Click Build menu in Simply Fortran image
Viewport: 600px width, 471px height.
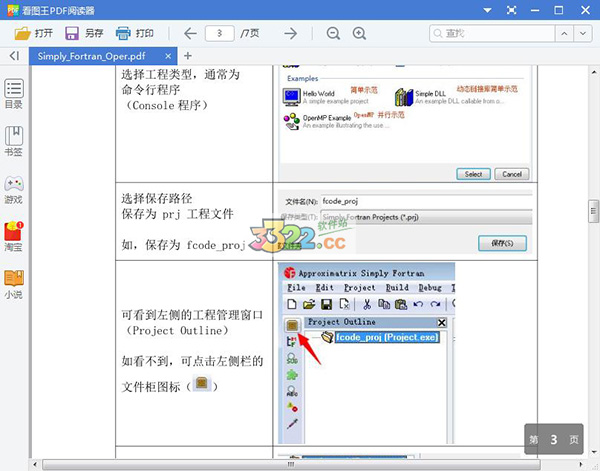(x=397, y=288)
